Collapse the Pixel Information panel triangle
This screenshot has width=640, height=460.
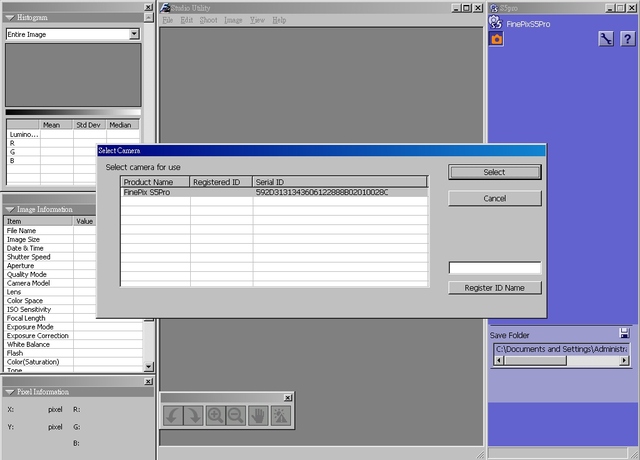pyautogui.click(x=9, y=392)
